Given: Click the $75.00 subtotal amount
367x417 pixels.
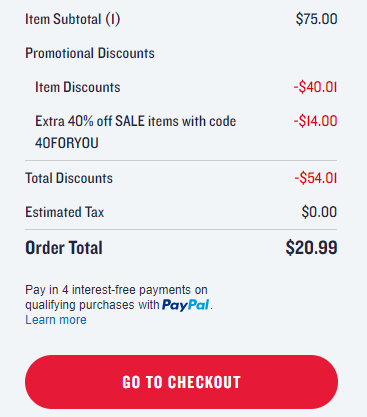Looking at the screenshot, I should click(316, 19).
